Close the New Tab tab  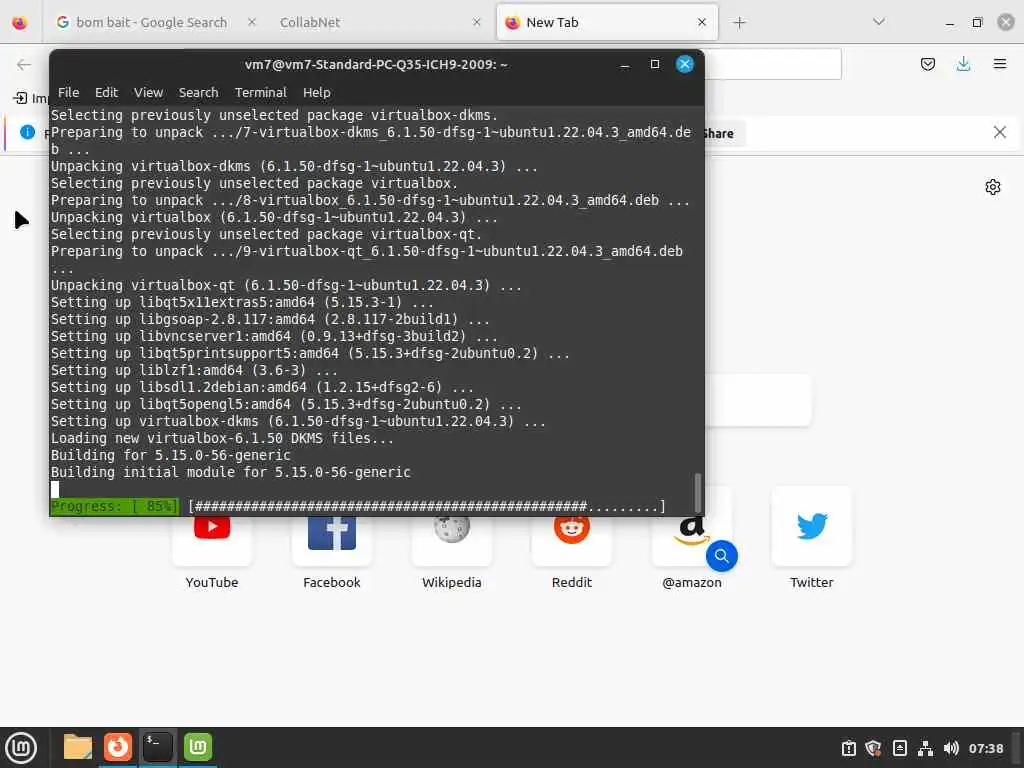pos(702,22)
